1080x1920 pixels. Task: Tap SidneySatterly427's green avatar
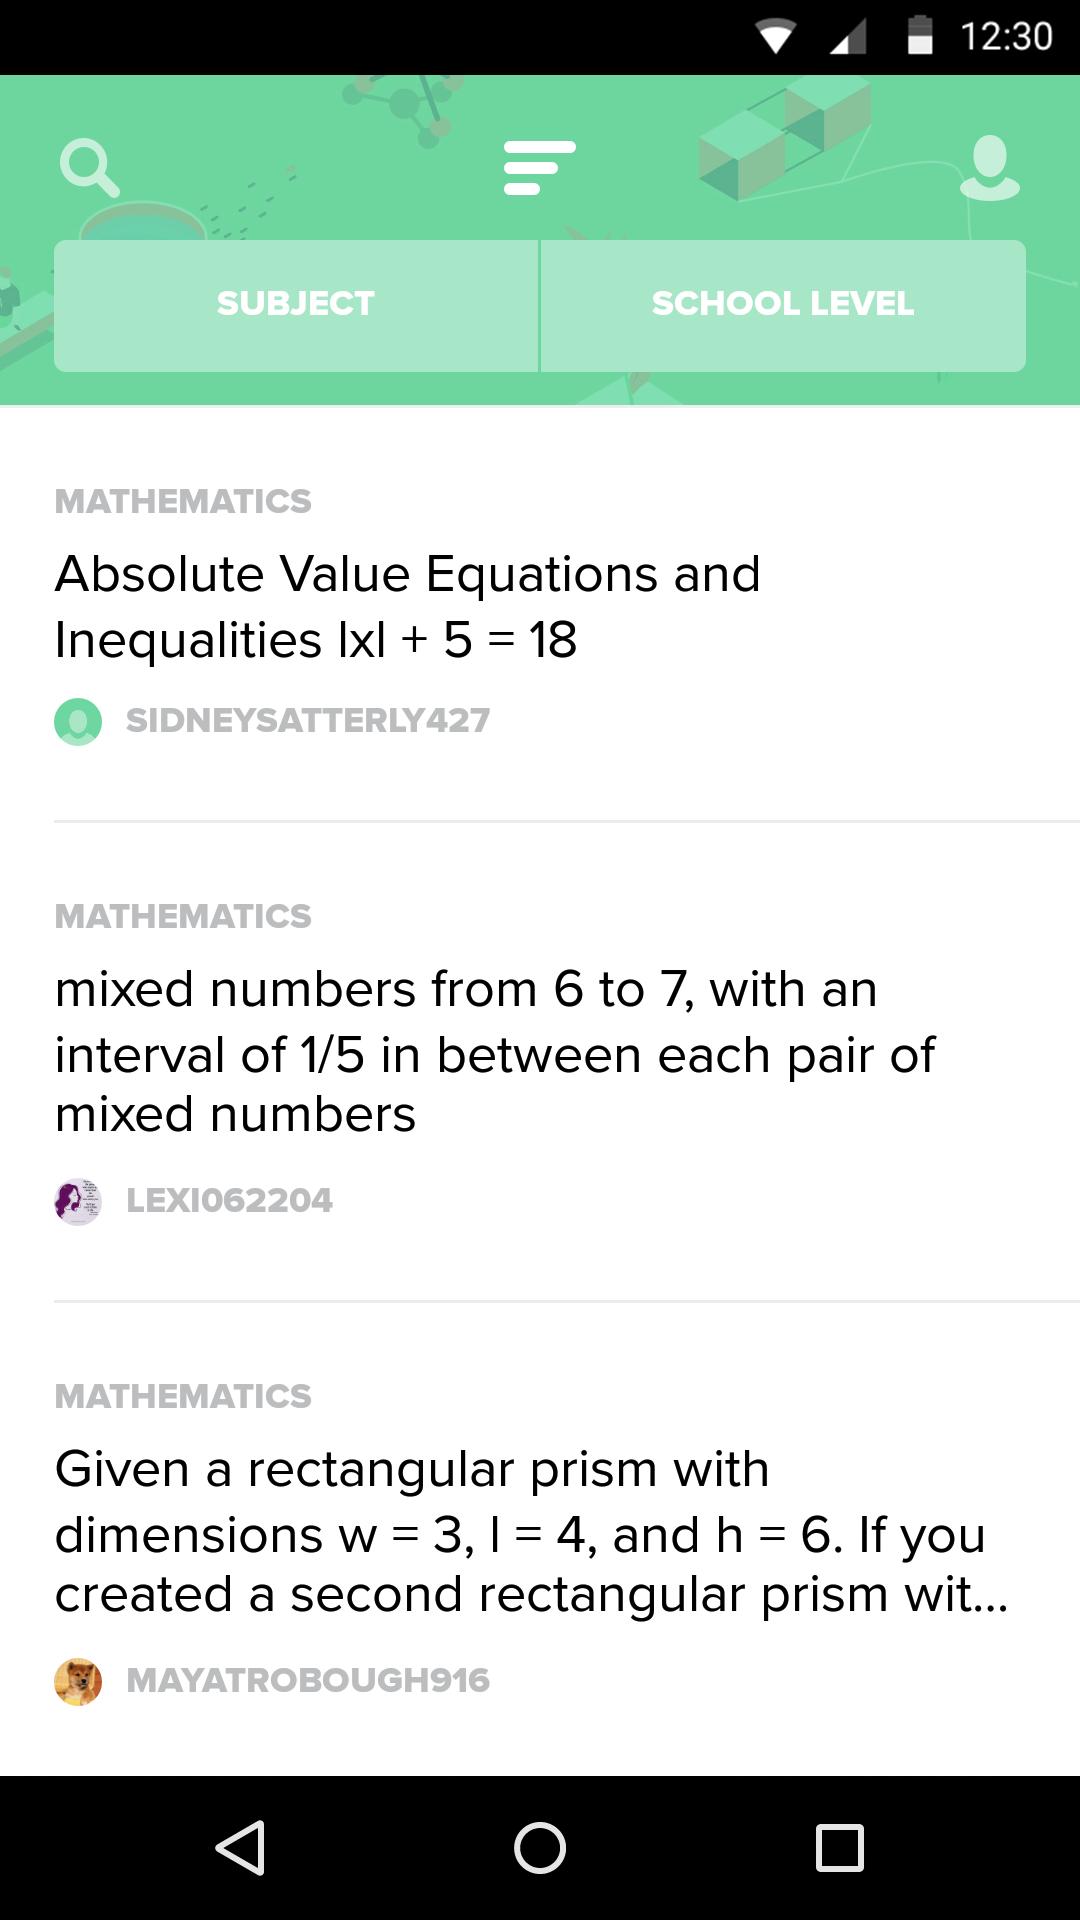[x=78, y=721]
